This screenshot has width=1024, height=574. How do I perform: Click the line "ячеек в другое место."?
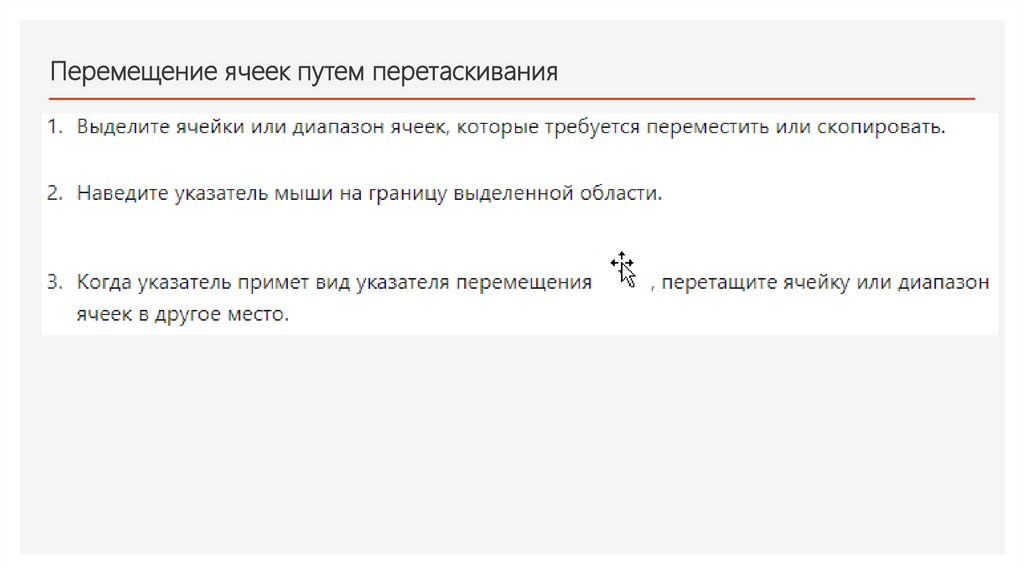coord(182,314)
